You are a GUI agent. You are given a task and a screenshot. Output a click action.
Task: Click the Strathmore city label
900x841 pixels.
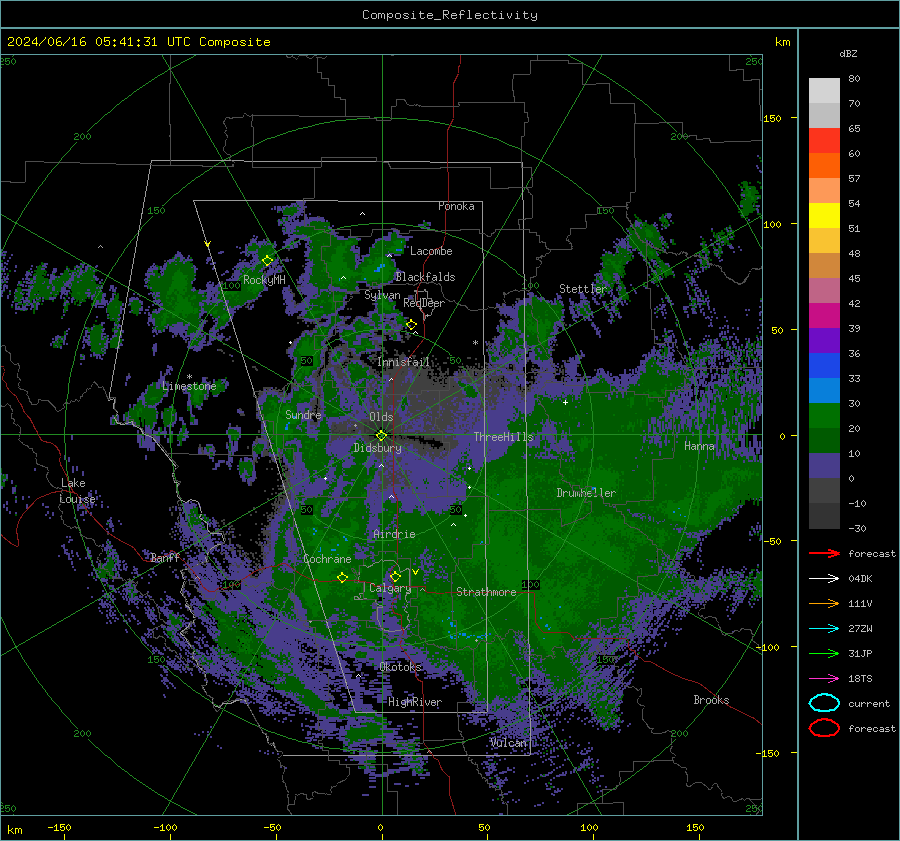tap(486, 592)
